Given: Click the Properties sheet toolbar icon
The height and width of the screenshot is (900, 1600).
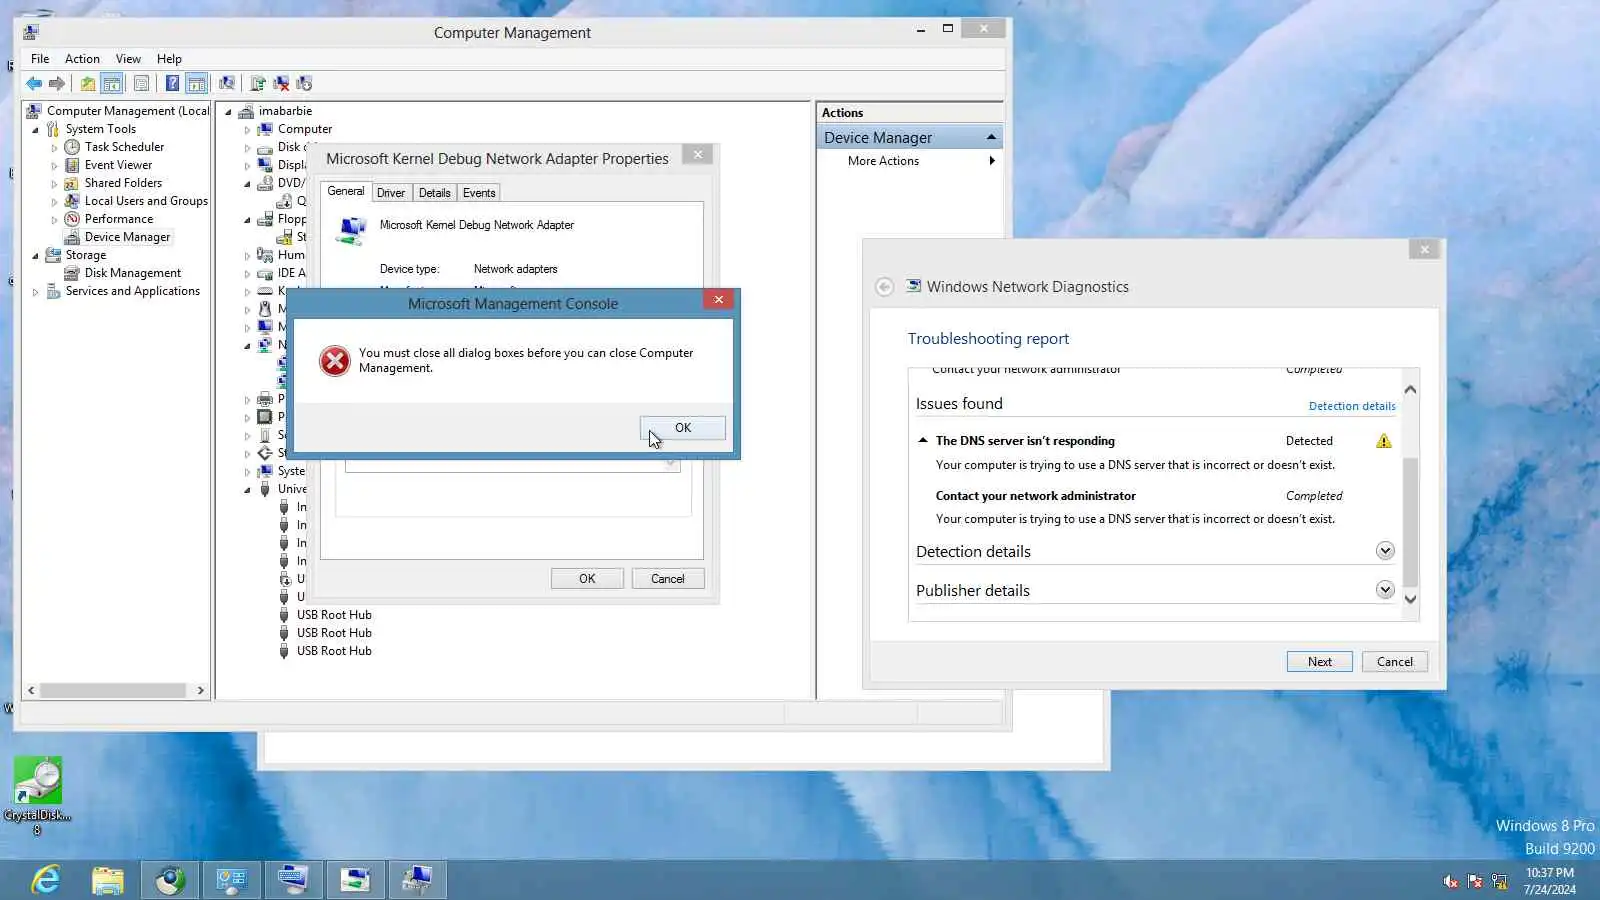Looking at the screenshot, I should pos(141,84).
